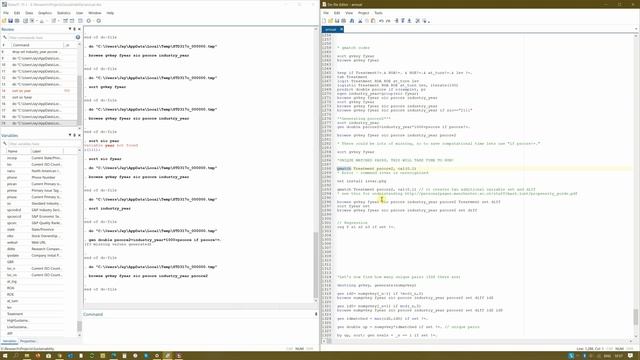Open the Review panel filter dropdown arrow
Image resolution: width=640 pixels, height=360 pixels.
click(70, 29)
